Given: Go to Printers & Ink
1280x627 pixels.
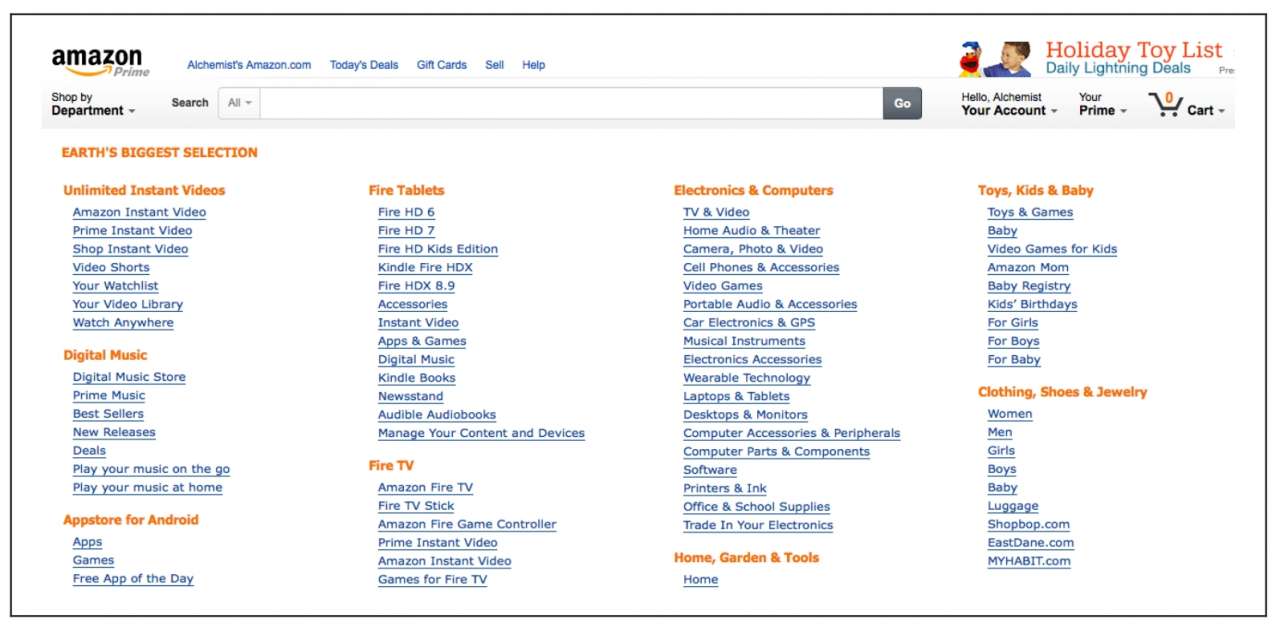Looking at the screenshot, I should pyautogui.click(x=725, y=489).
